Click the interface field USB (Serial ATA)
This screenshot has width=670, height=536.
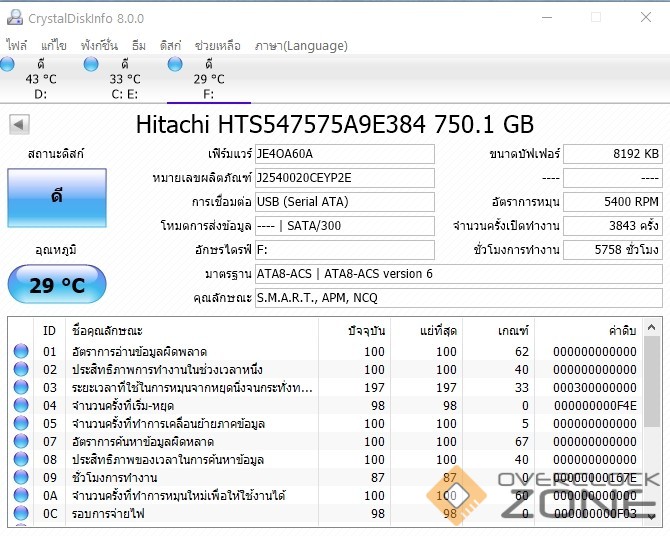click(345, 202)
